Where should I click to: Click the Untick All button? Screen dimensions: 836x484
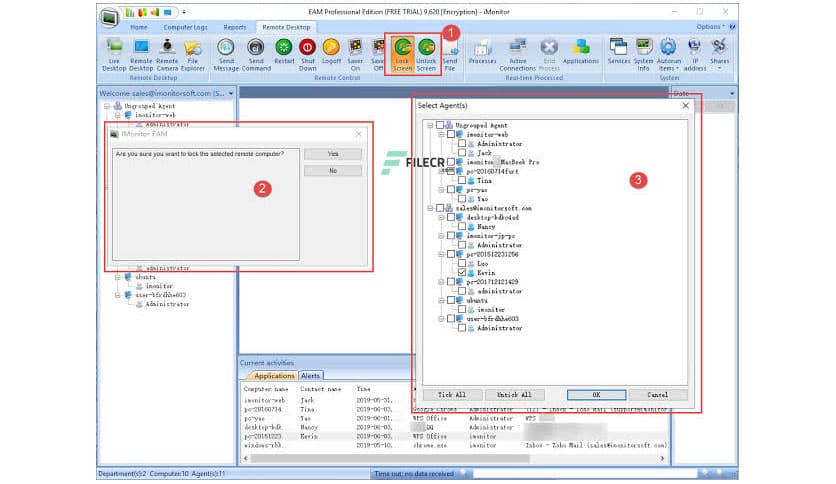click(x=515, y=395)
